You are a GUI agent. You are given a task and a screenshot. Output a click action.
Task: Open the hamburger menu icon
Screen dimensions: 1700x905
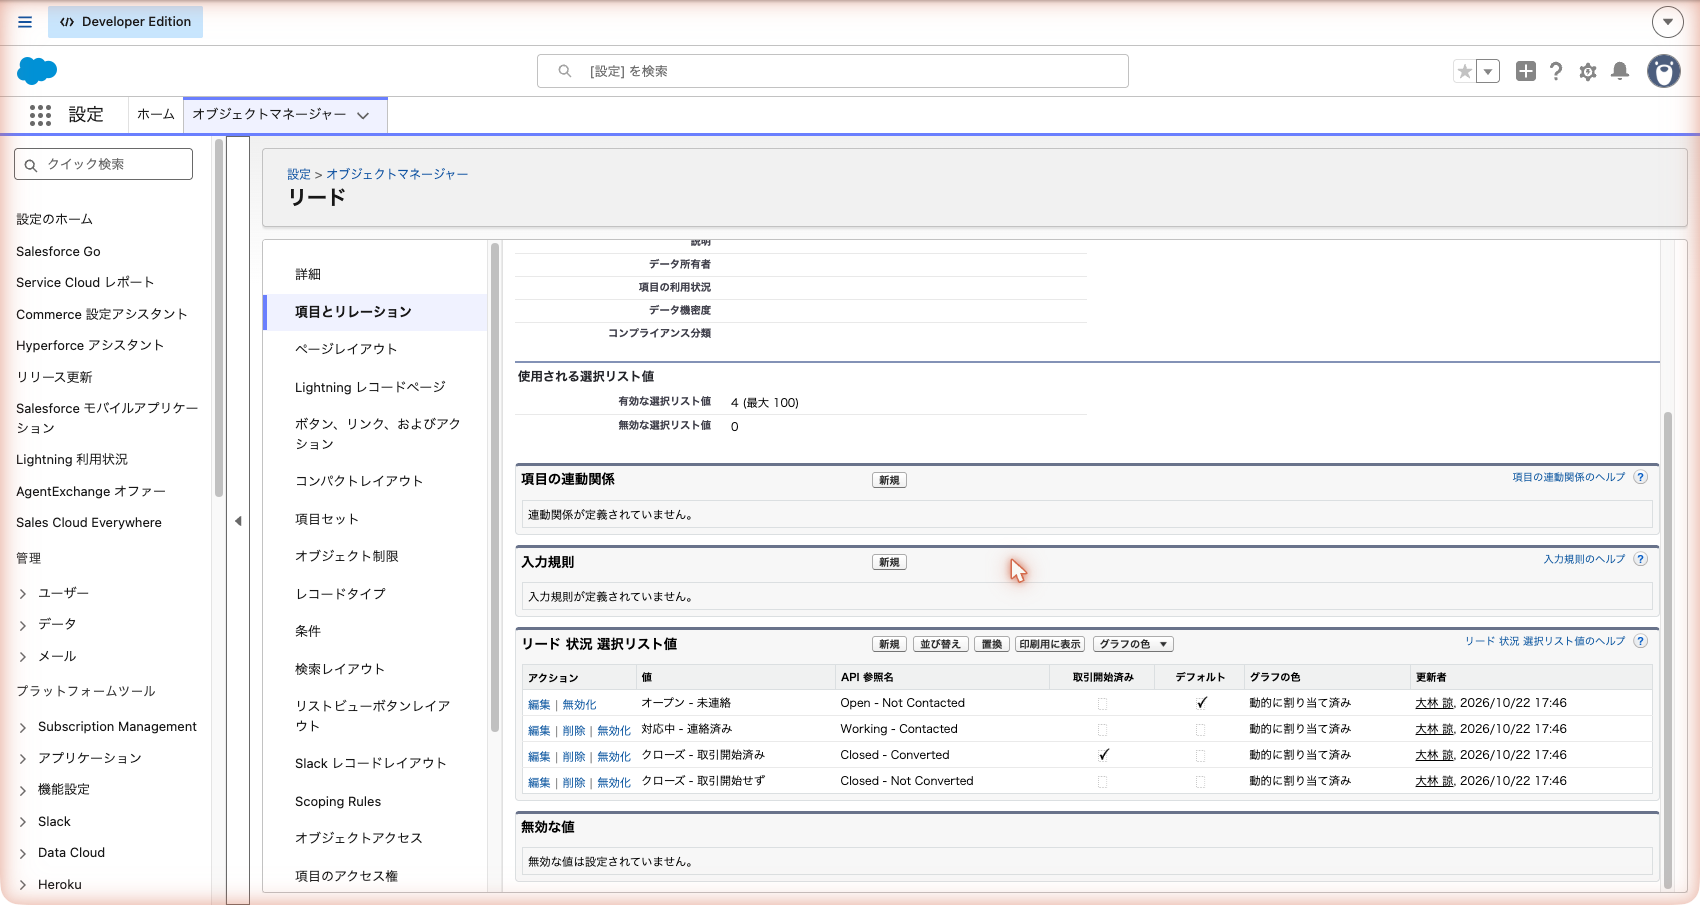pyautogui.click(x=25, y=22)
